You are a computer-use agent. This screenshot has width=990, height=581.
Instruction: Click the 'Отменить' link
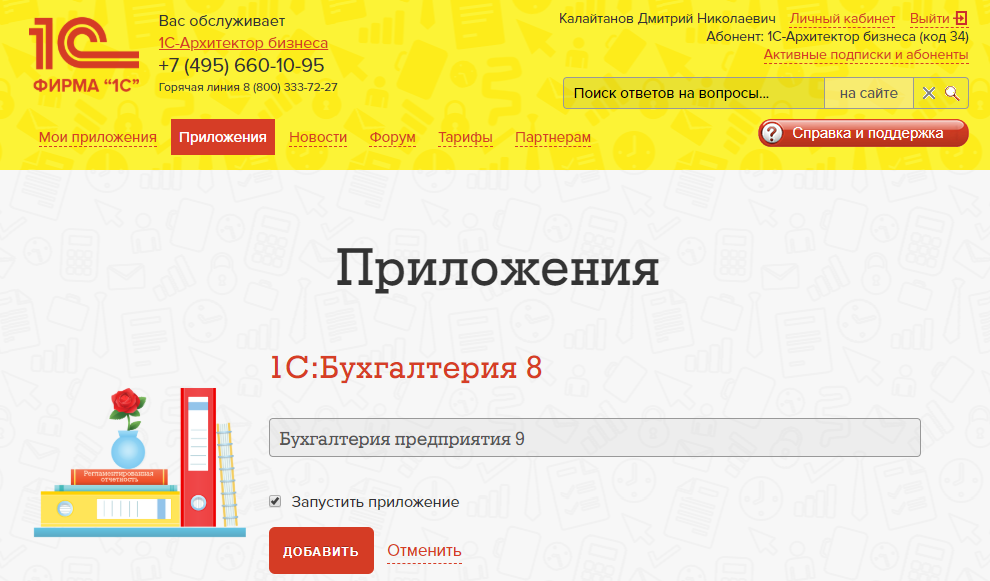pos(424,551)
